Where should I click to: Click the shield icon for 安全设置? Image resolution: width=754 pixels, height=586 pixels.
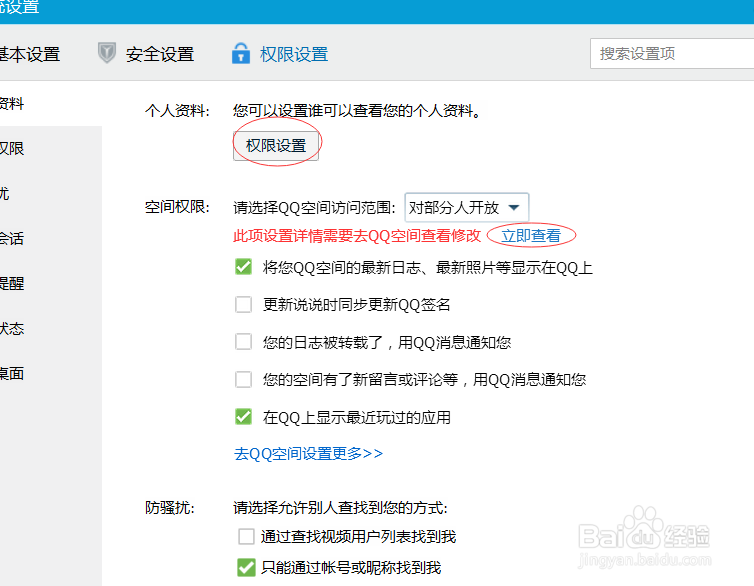pos(107,53)
